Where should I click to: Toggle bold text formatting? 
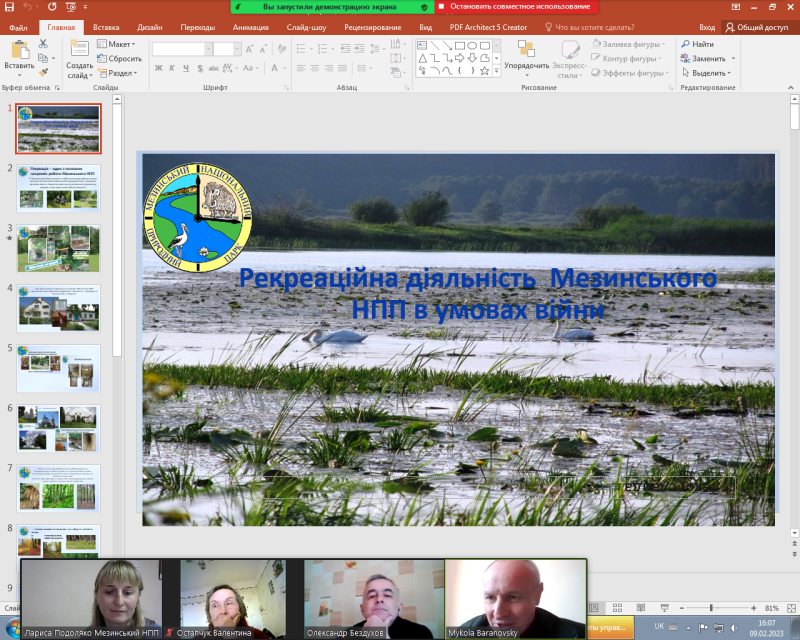tap(159, 68)
